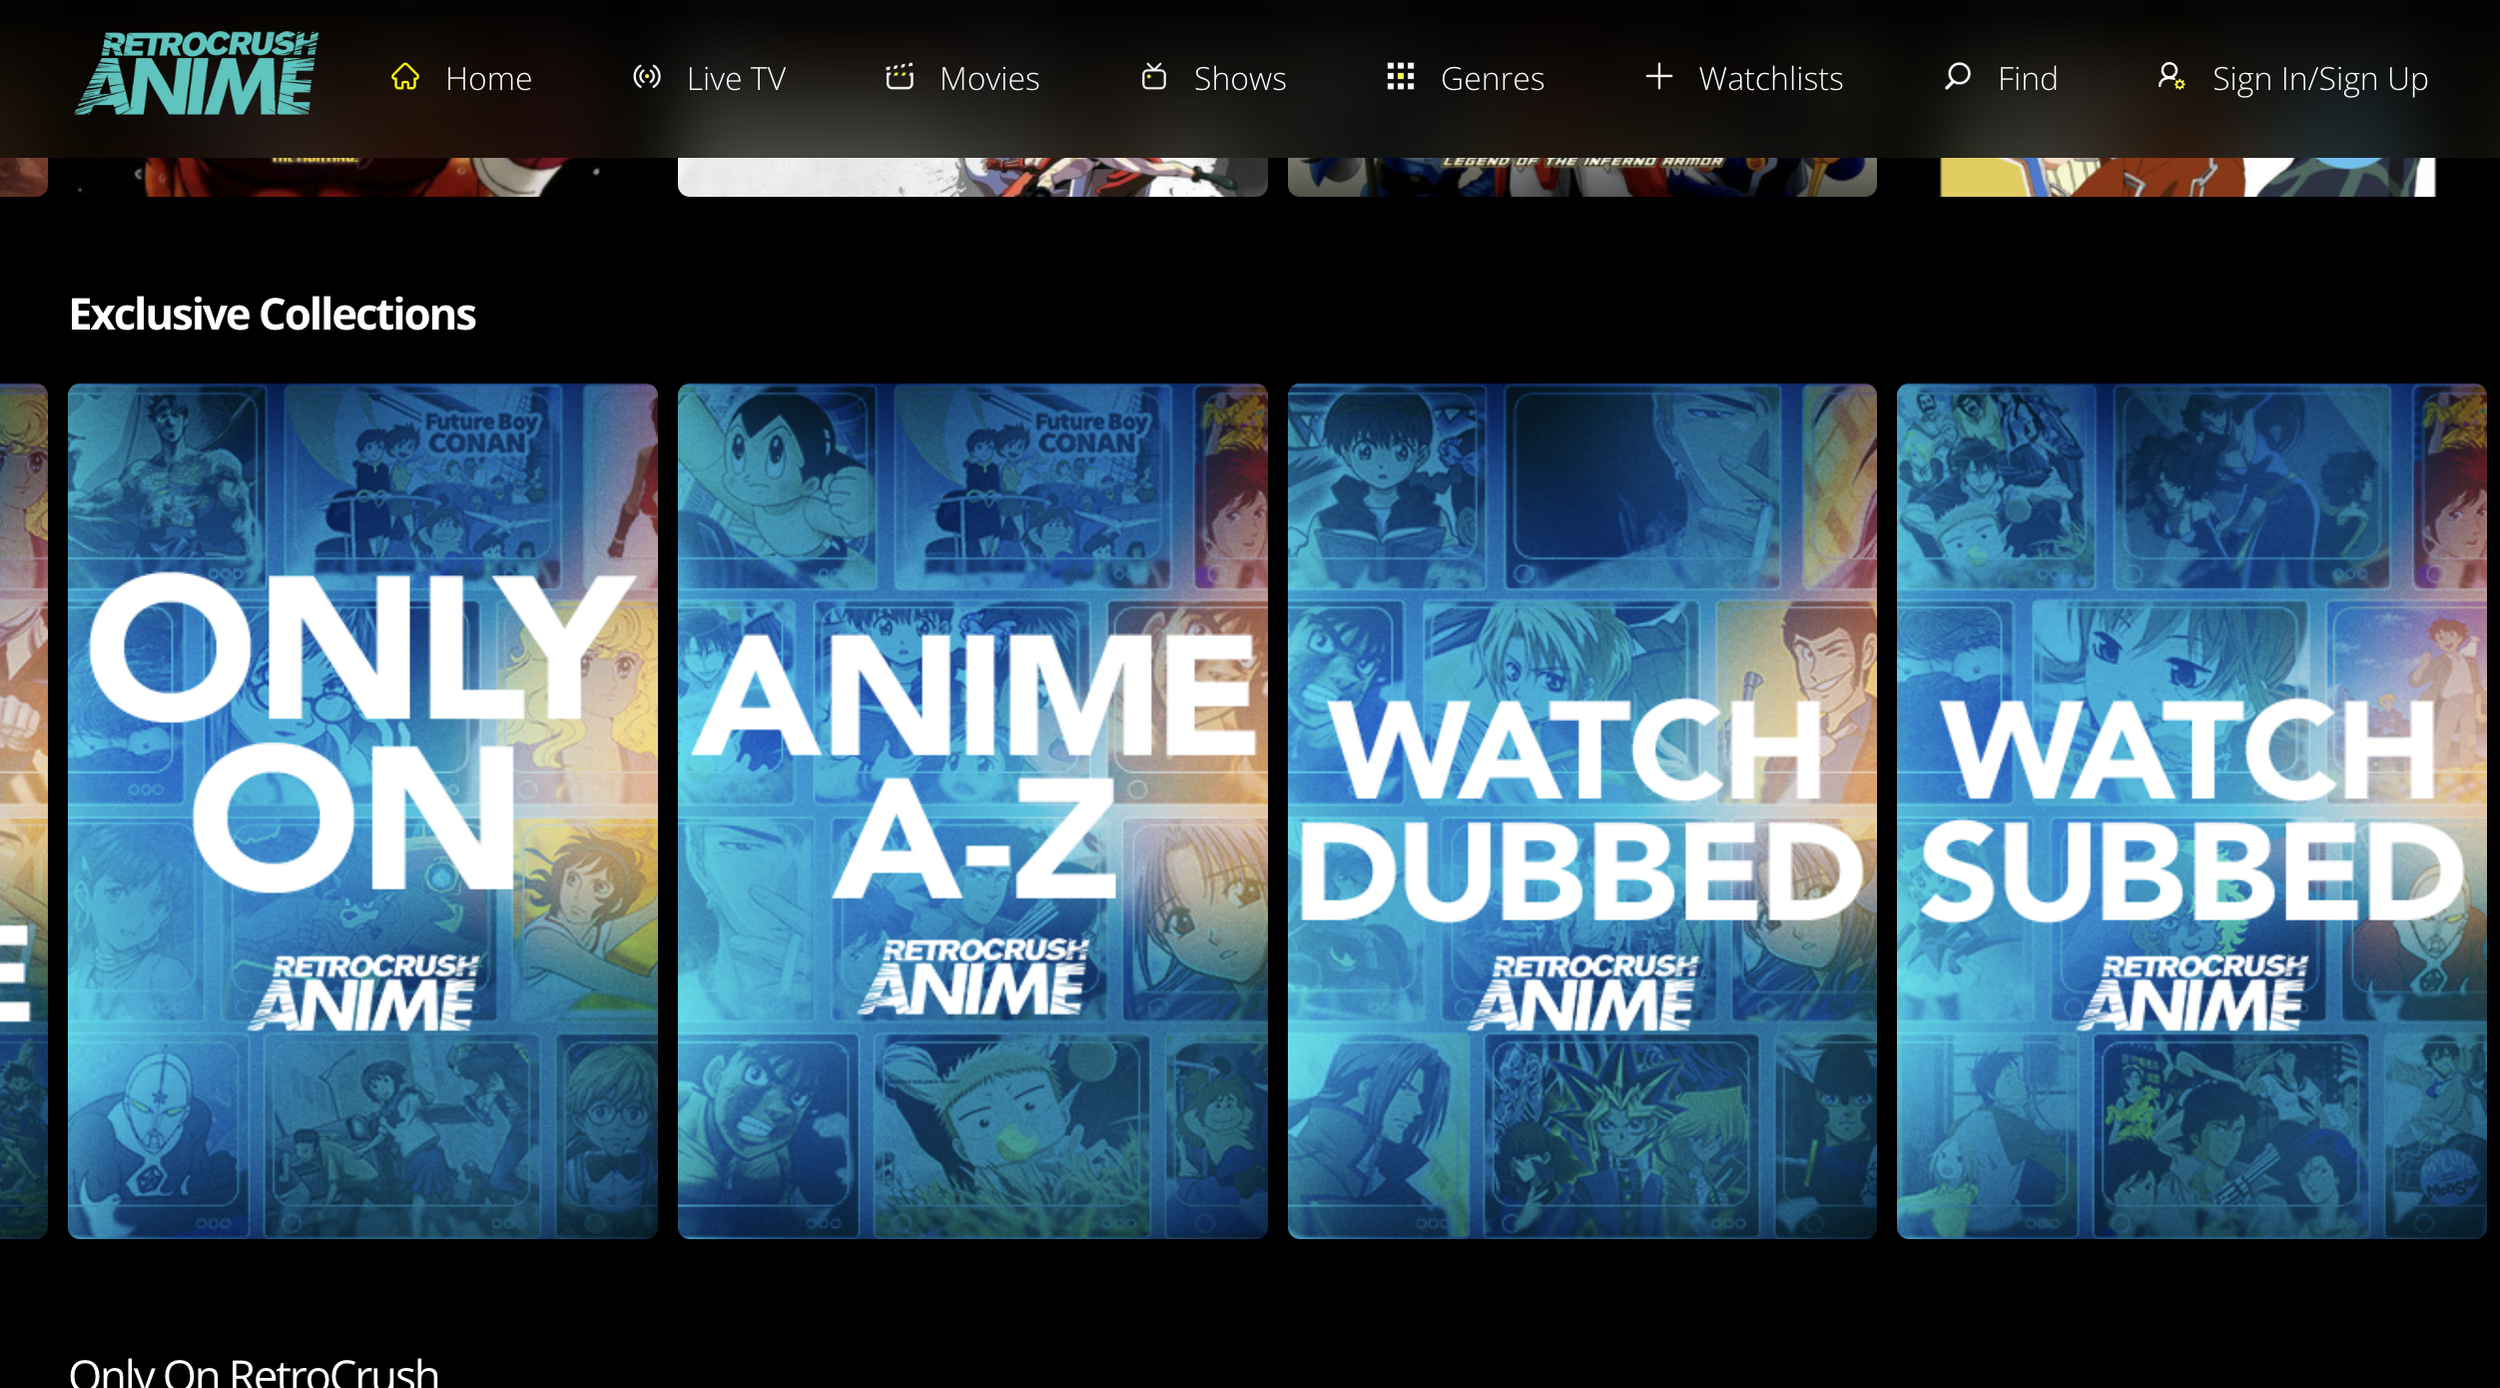
Task: Open Genres using the grid icon
Action: click(x=1400, y=75)
